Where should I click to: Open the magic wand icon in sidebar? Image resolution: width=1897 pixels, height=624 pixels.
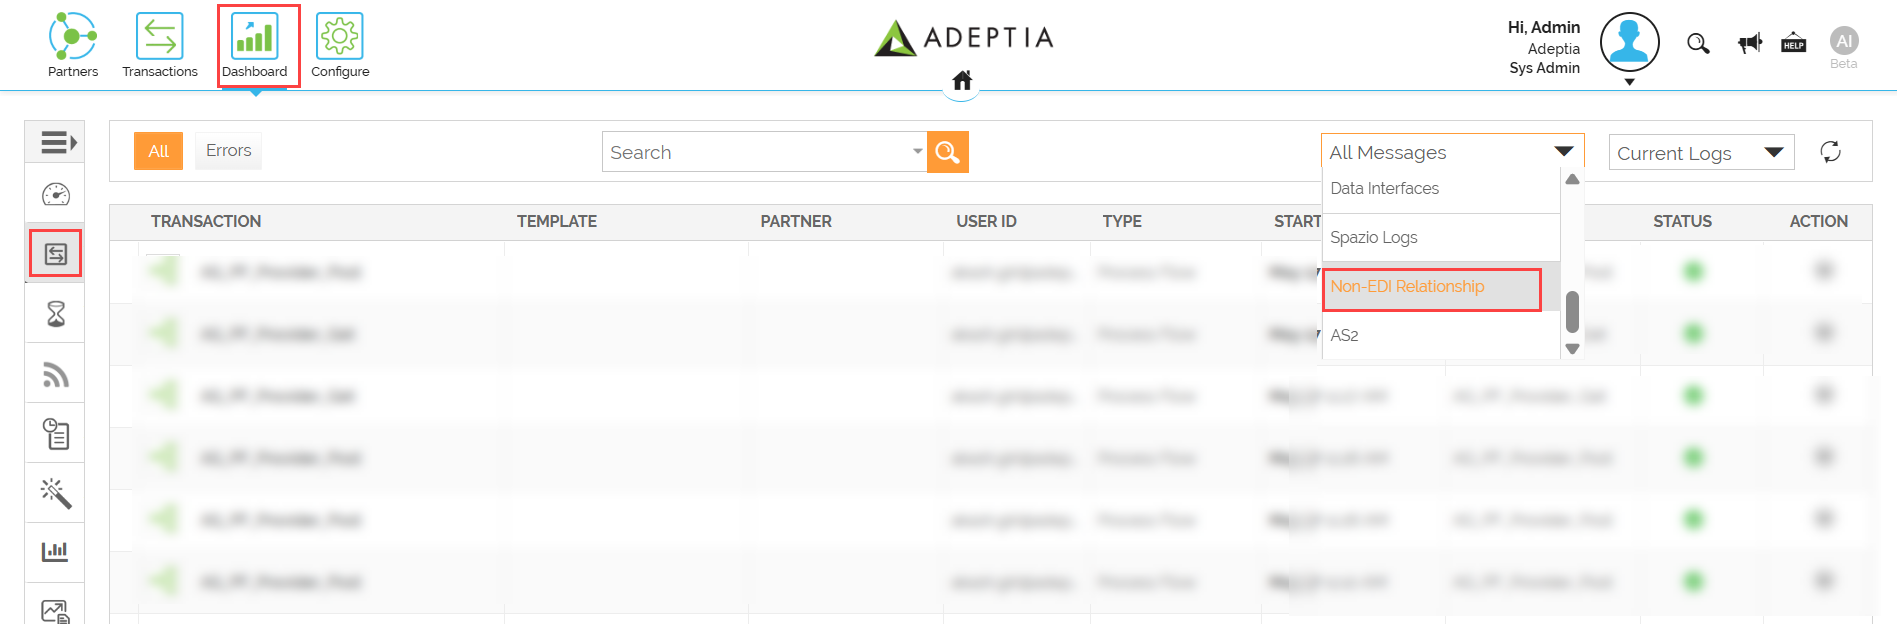56,493
